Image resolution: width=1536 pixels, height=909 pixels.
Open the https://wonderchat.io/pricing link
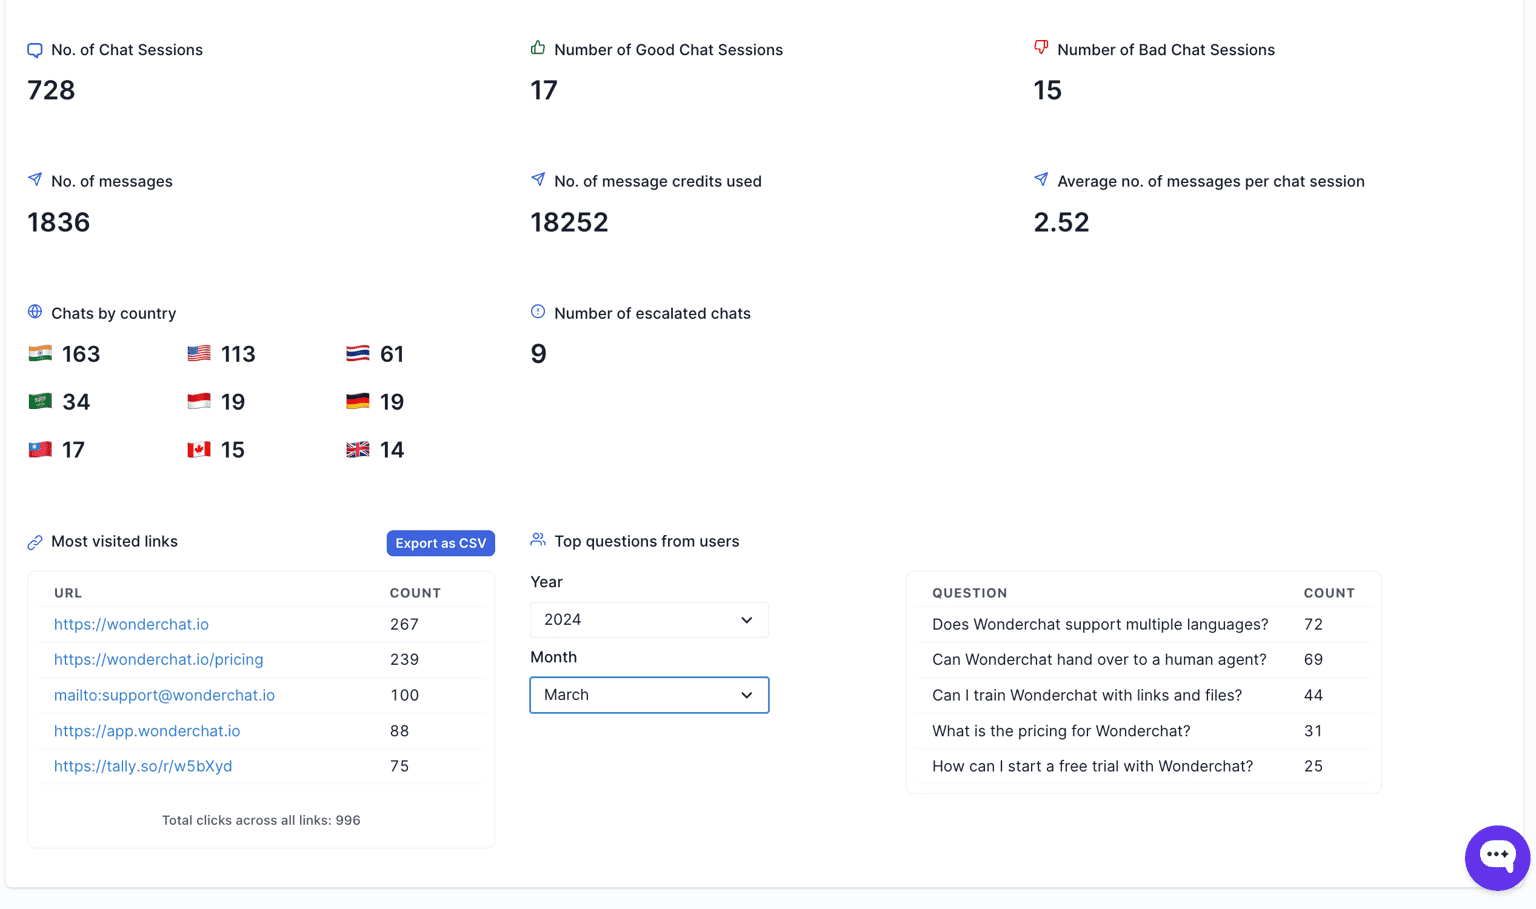pyautogui.click(x=159, y=659)
